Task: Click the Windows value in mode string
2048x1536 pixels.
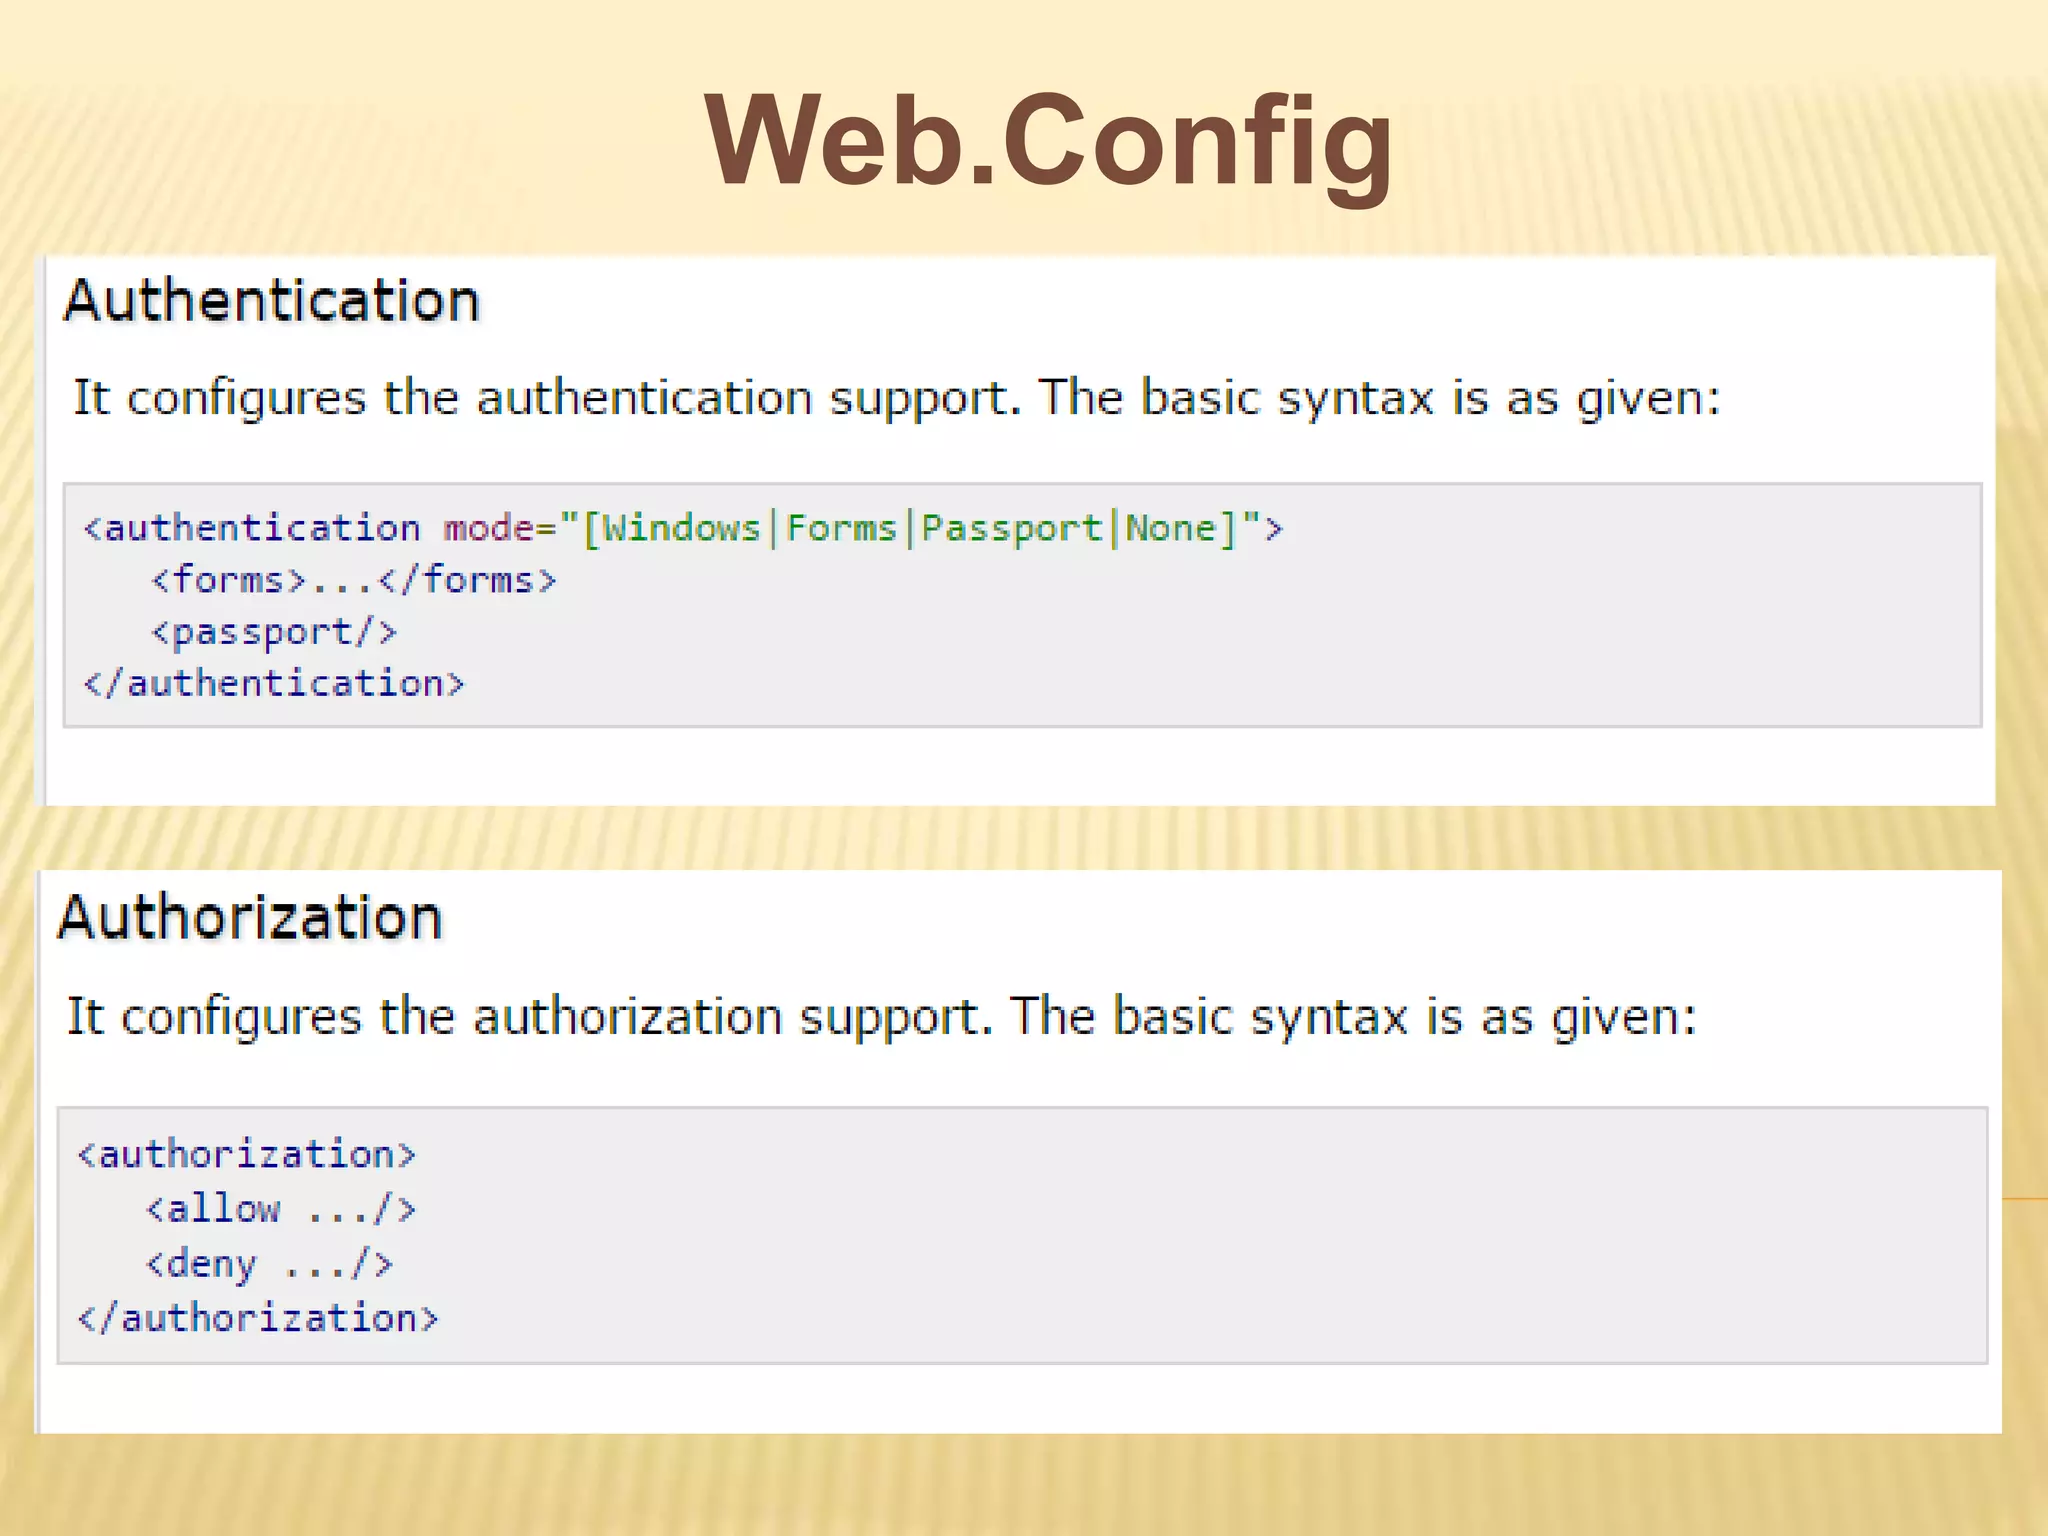Action: point(681,528)
